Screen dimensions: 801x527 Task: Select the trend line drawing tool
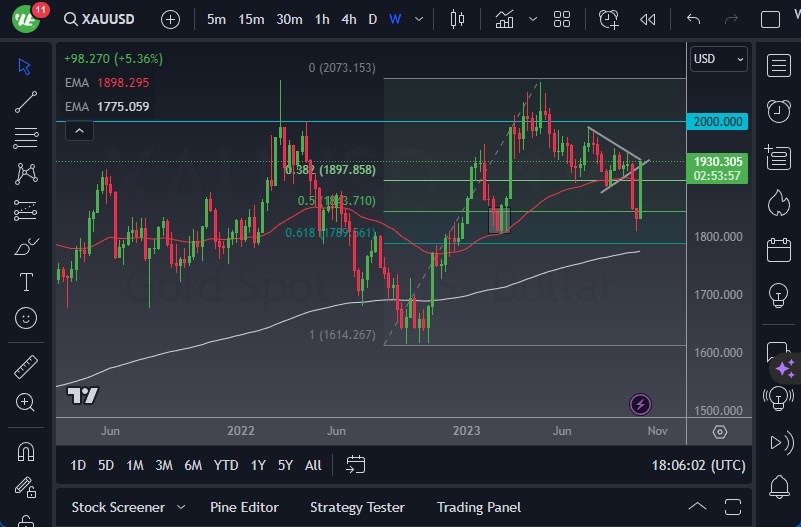pos(27,102)
